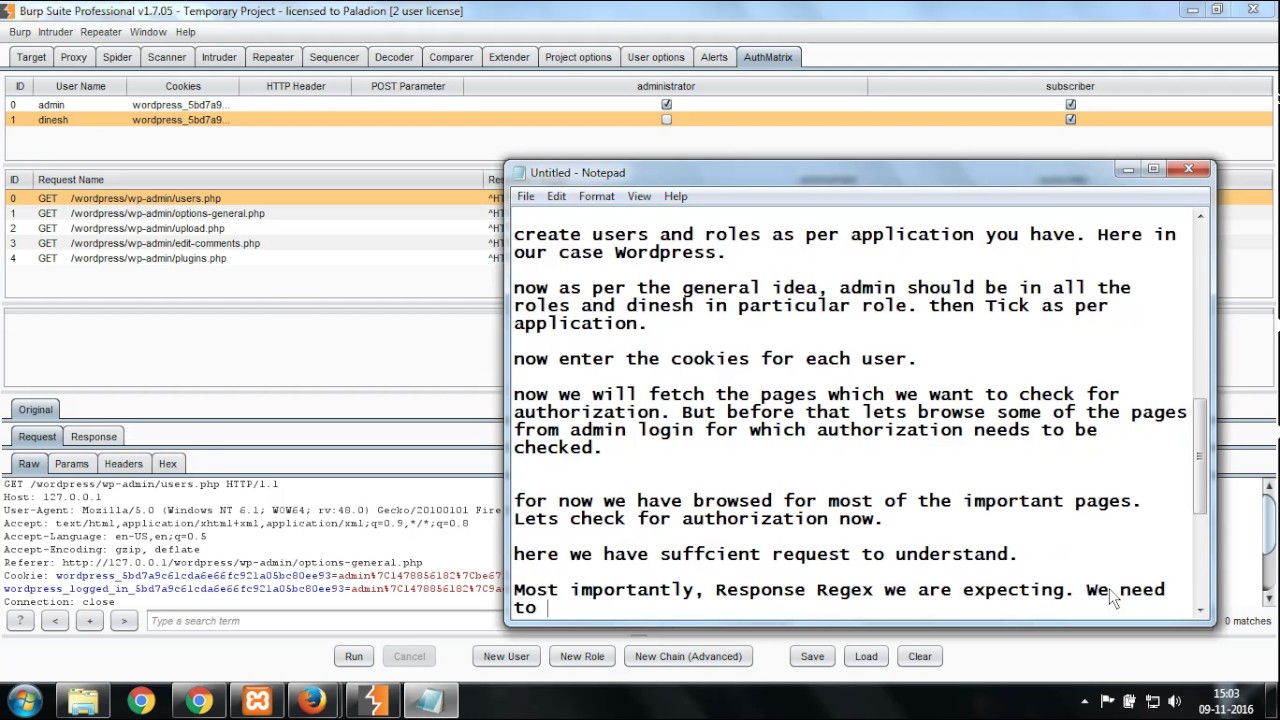Image resolution: width=1280 pixels, height=720 pixels.
Task: Toggle administrator checkbox for dinesh user
Action: click(666, 119)
